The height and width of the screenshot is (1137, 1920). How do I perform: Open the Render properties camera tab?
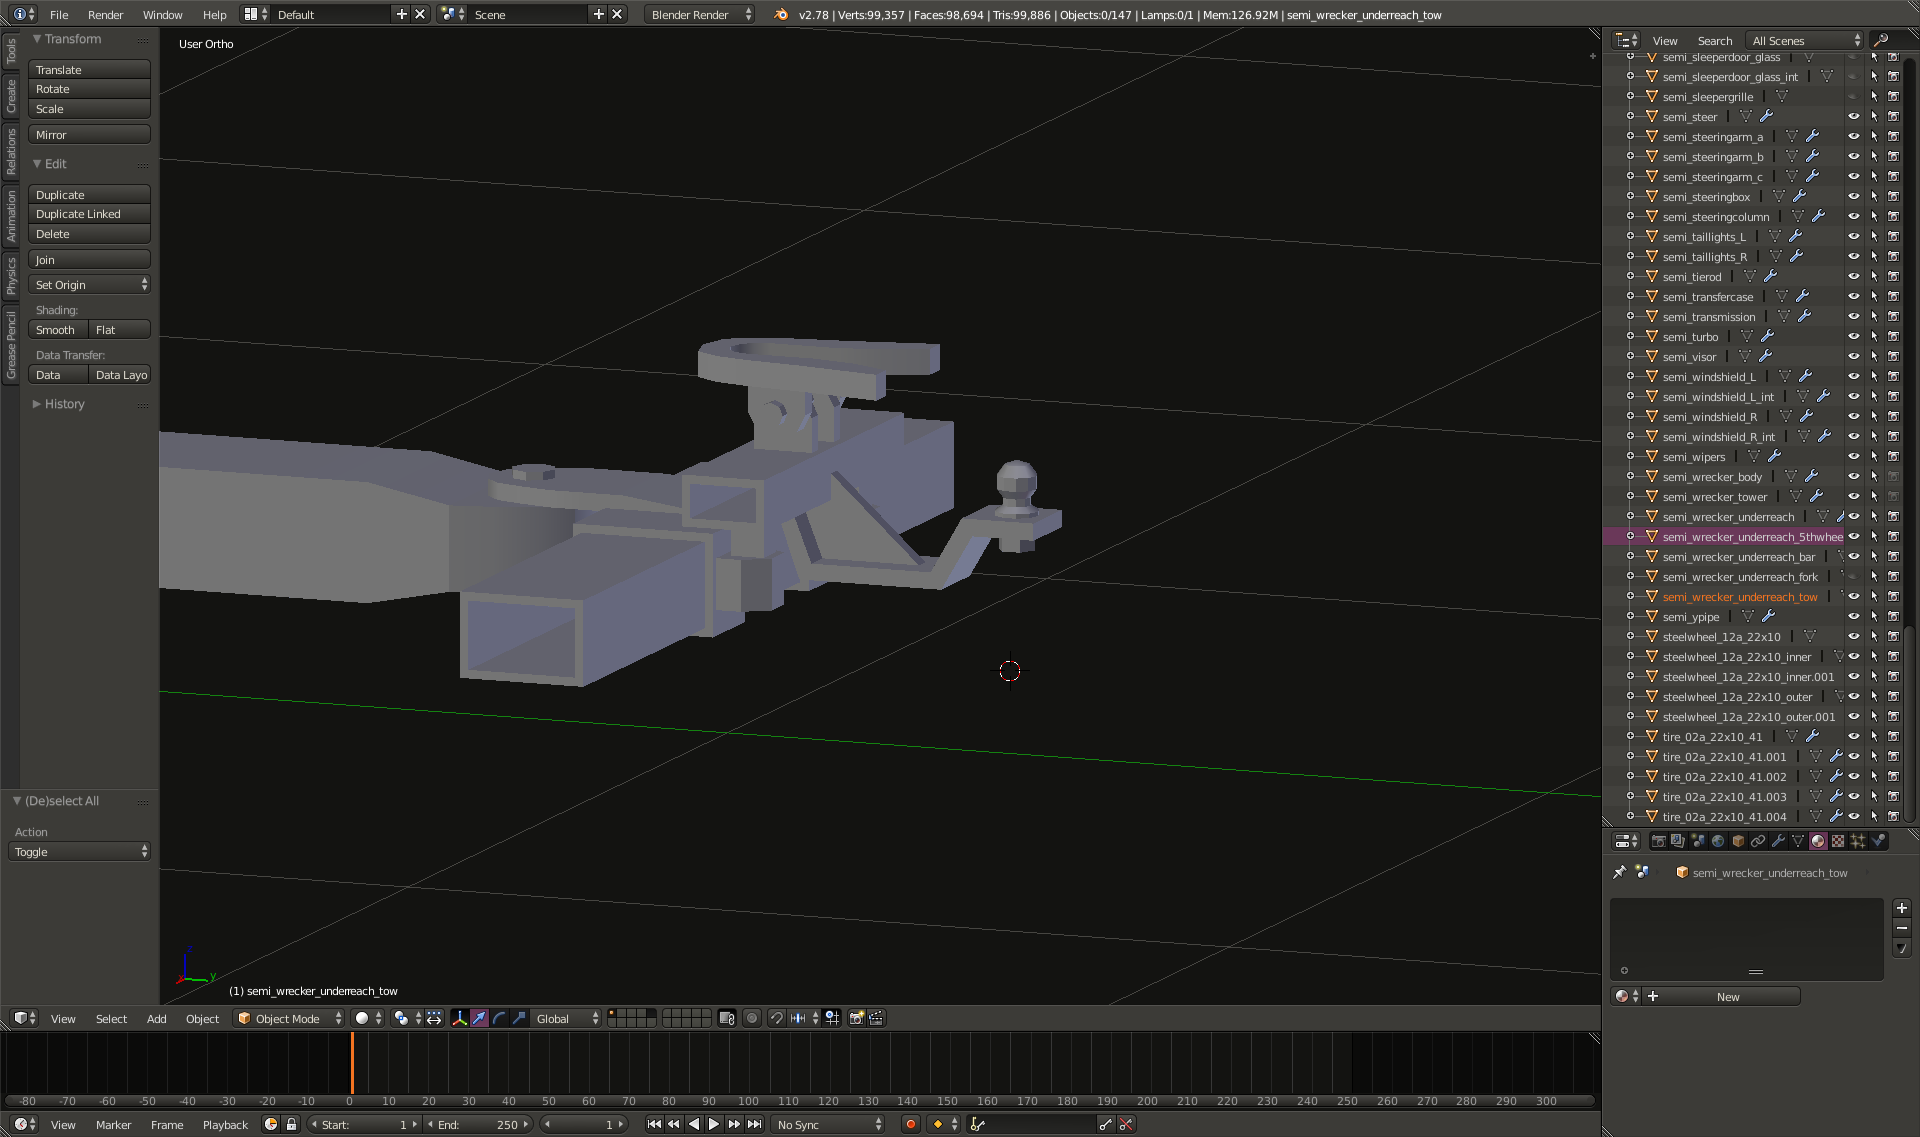(x=1658, y=841)
